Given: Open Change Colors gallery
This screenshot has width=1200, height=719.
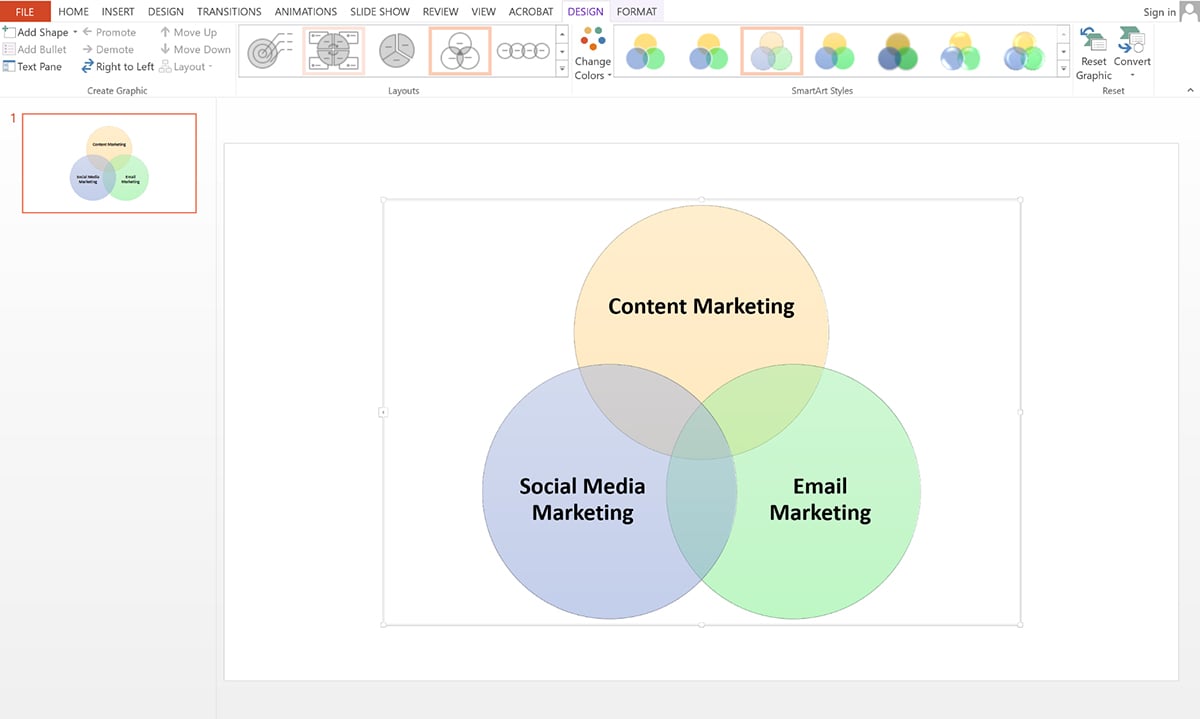Looking at the screenshot, I should click(x=592, y=55).
